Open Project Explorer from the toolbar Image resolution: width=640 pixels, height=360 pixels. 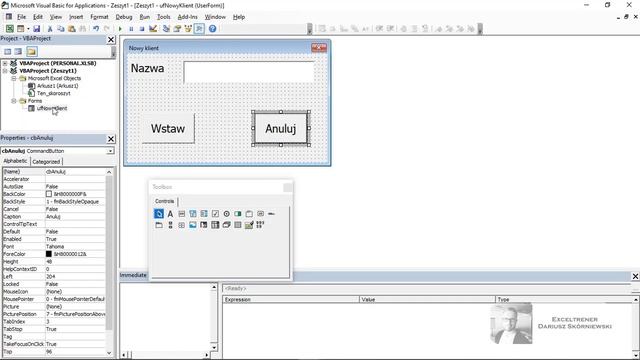tap(166, 29)
